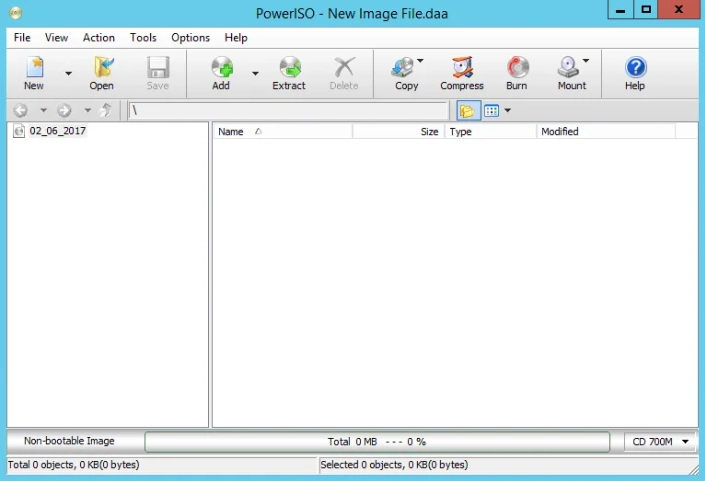The image size is (705, 481).
Task: Click the Total 0 MB capacity bar
Action: [377, 442]
